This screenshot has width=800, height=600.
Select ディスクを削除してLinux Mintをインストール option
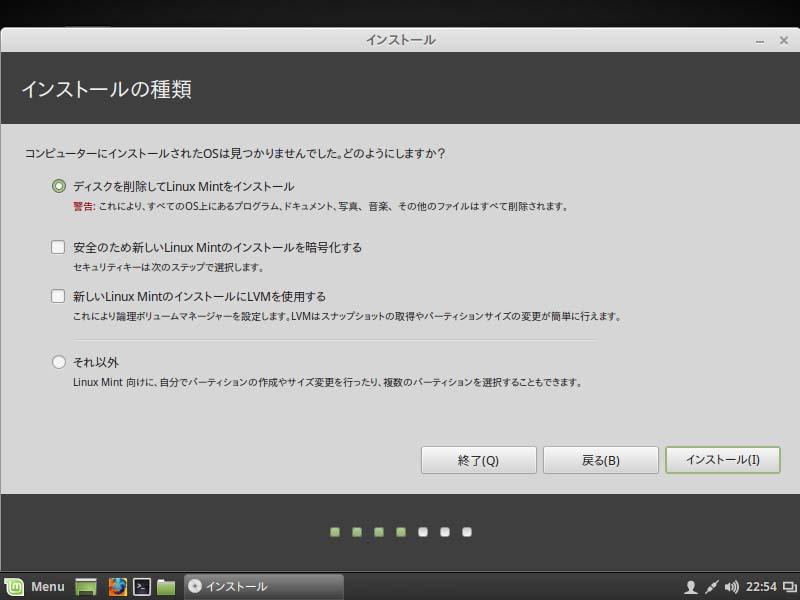(x=59, y=185)
